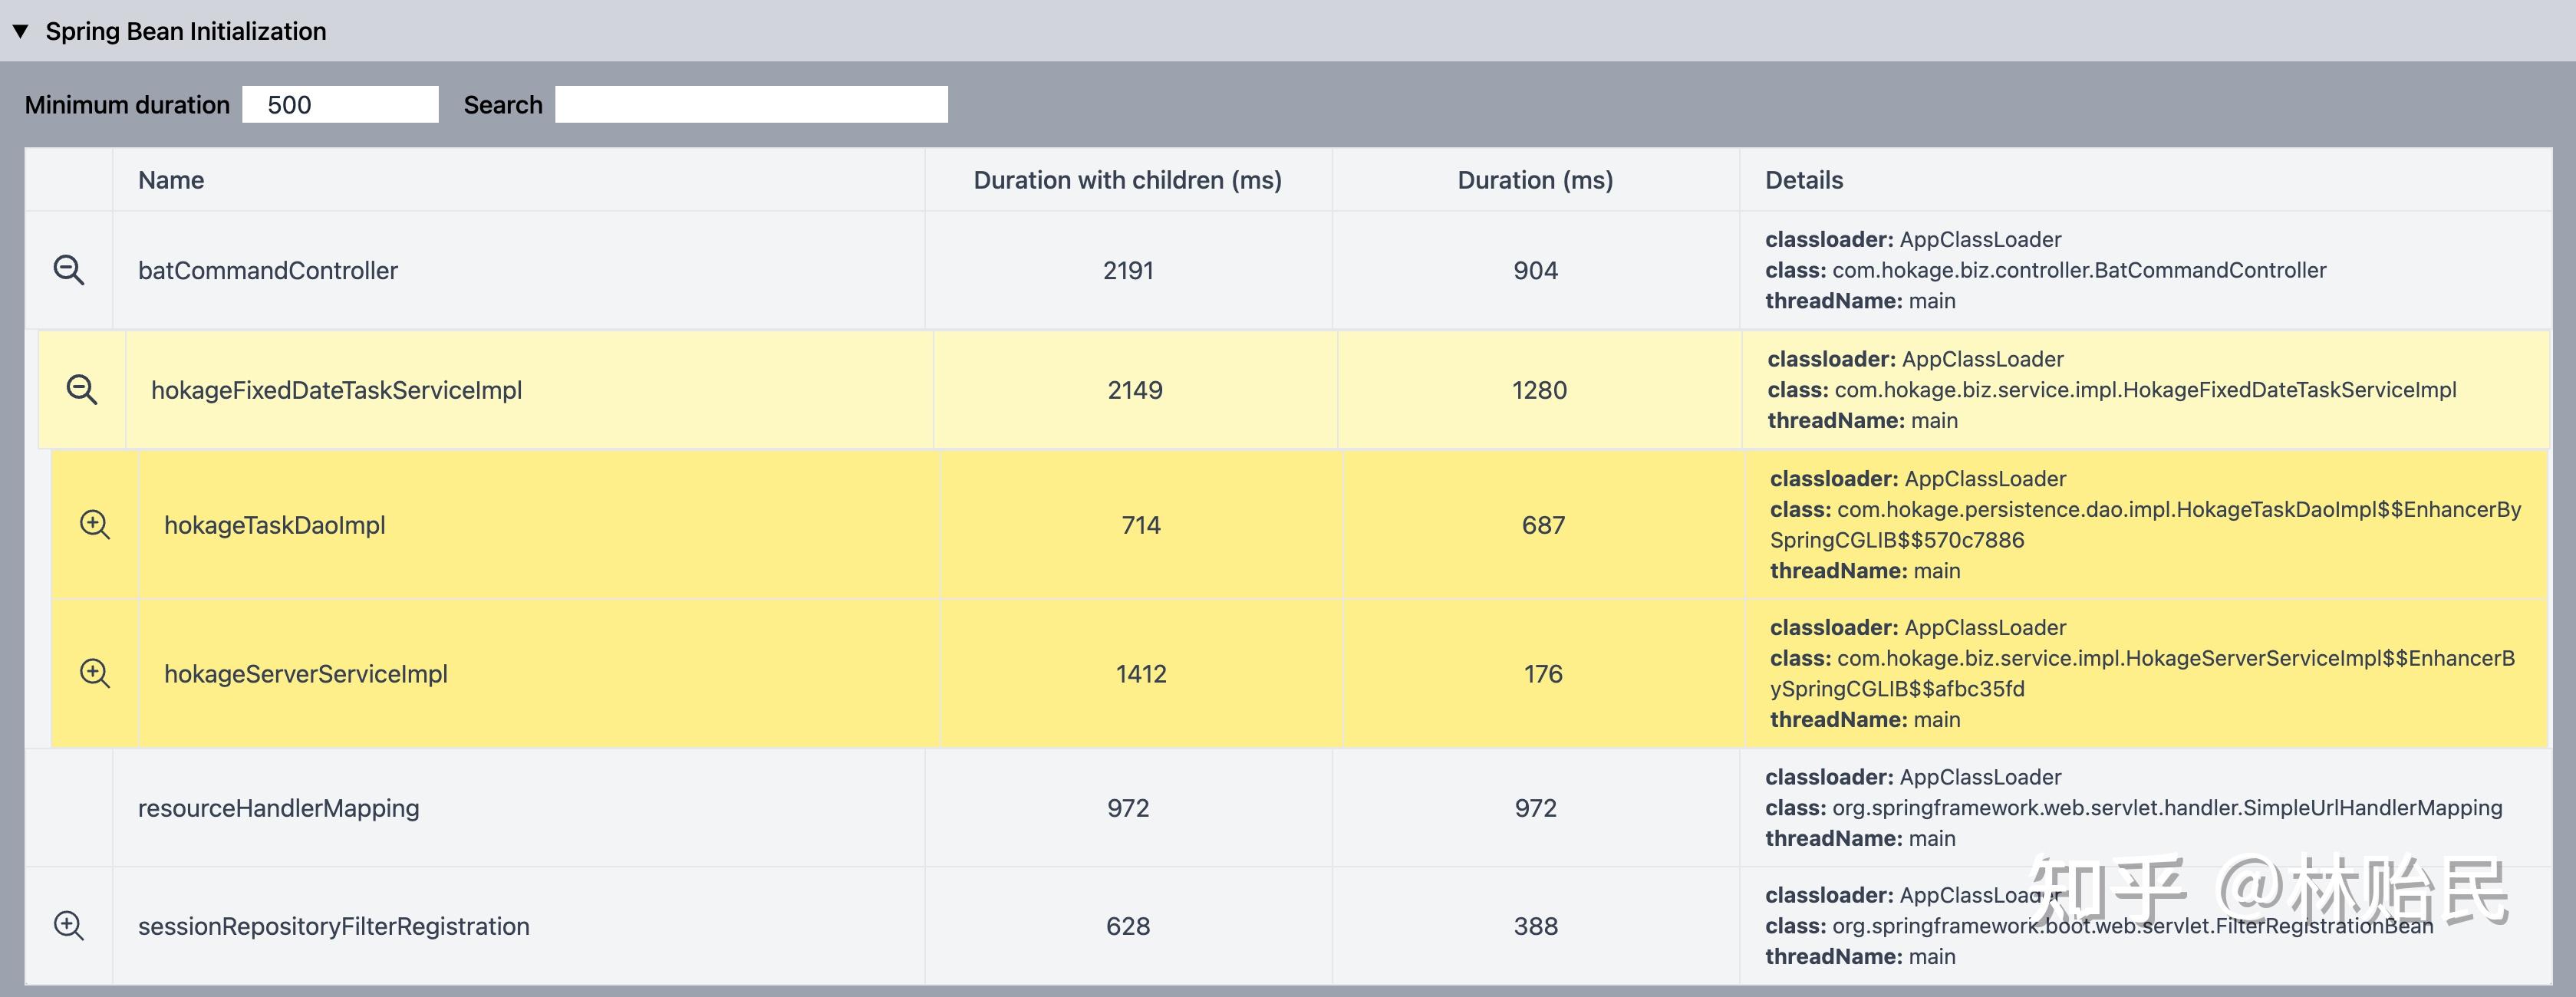Select the sessionRepositoryFilterRegistration bean name
2576x997 pixels.
click(x=333, y=926)
